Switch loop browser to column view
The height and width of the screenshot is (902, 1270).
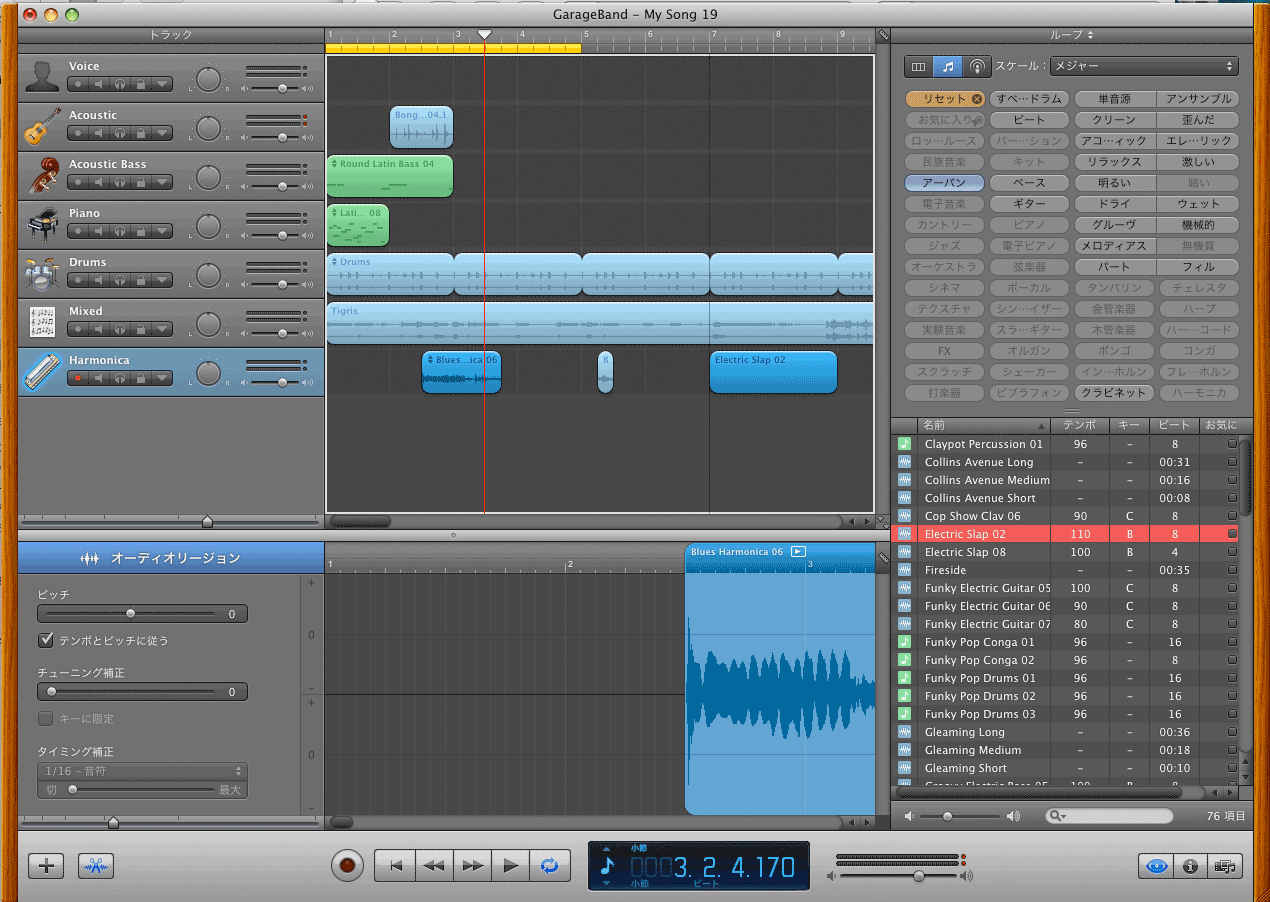pyautogui.click(x=918, y=66)
